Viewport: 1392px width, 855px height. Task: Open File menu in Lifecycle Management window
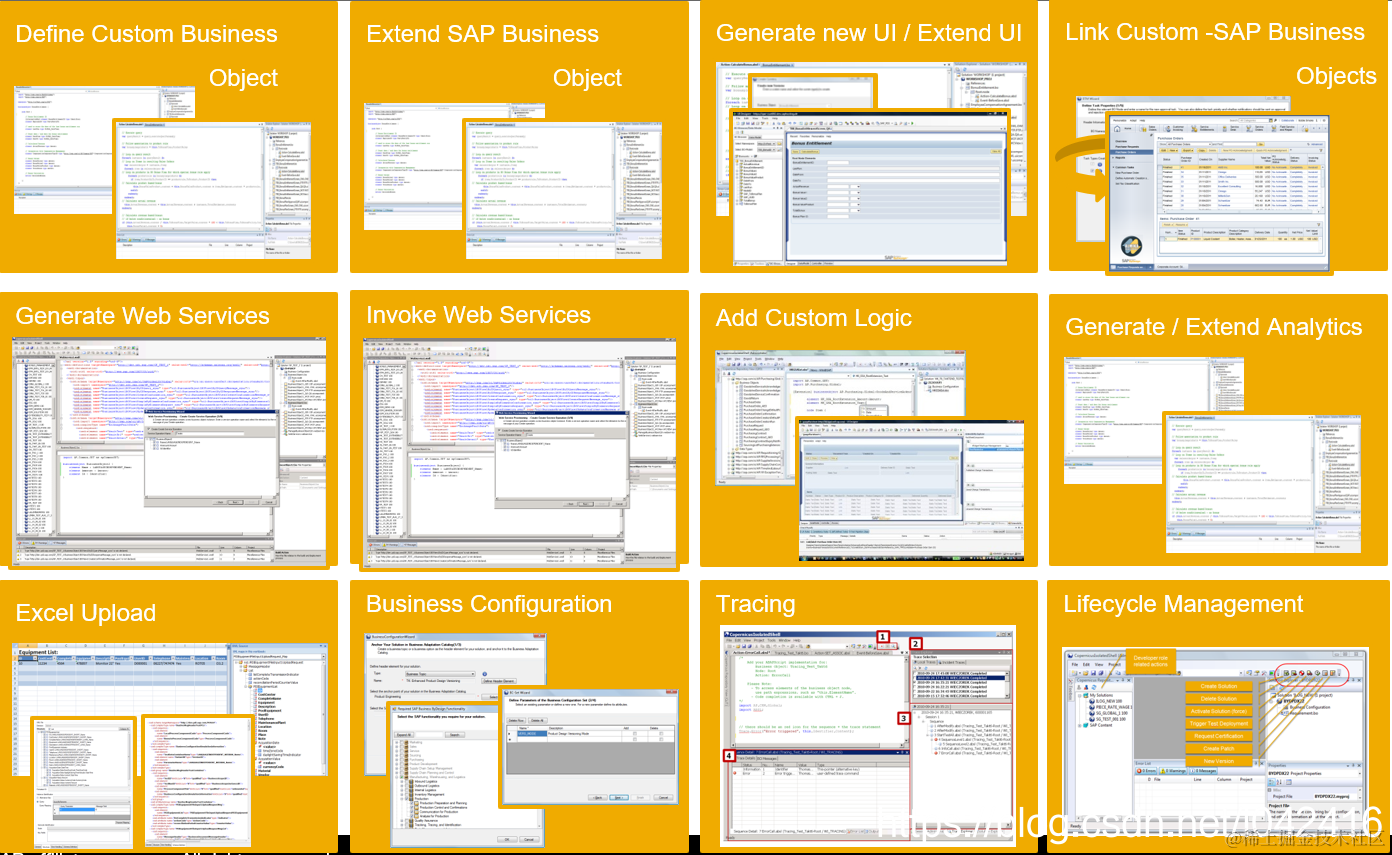pos(1075,664)
